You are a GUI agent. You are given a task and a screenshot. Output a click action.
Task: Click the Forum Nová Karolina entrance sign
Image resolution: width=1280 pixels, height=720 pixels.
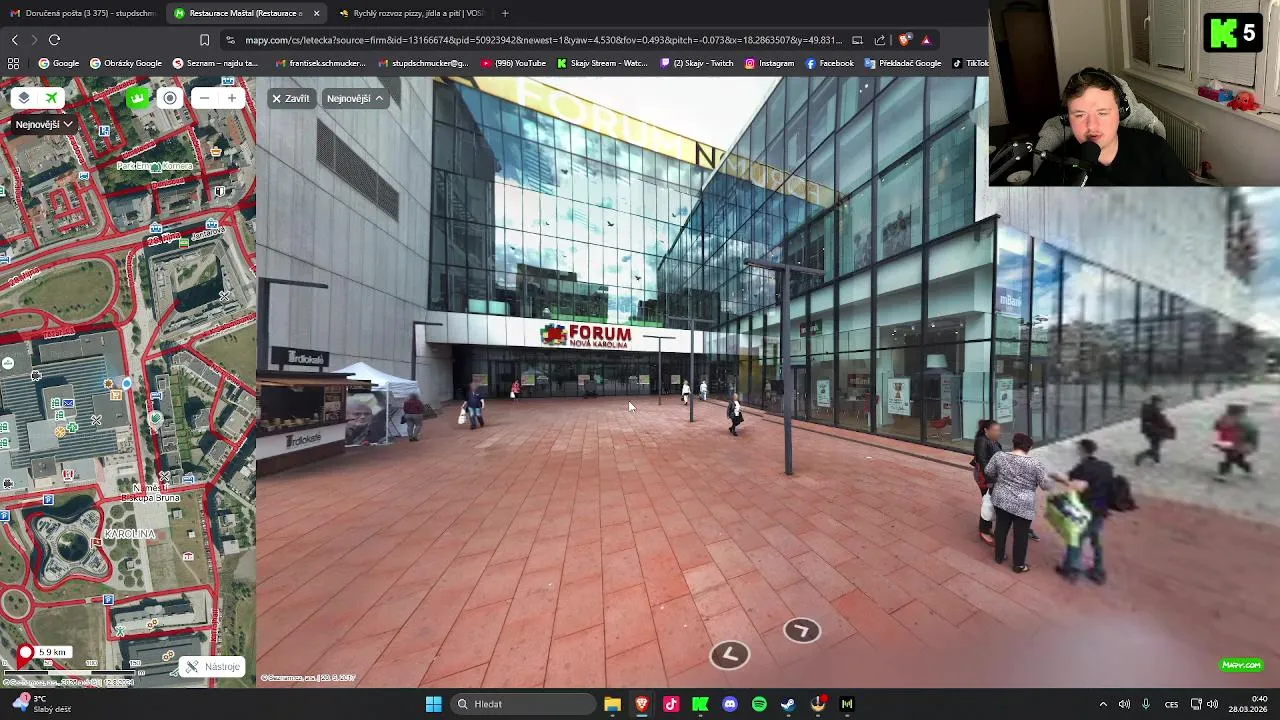(587, 336)
